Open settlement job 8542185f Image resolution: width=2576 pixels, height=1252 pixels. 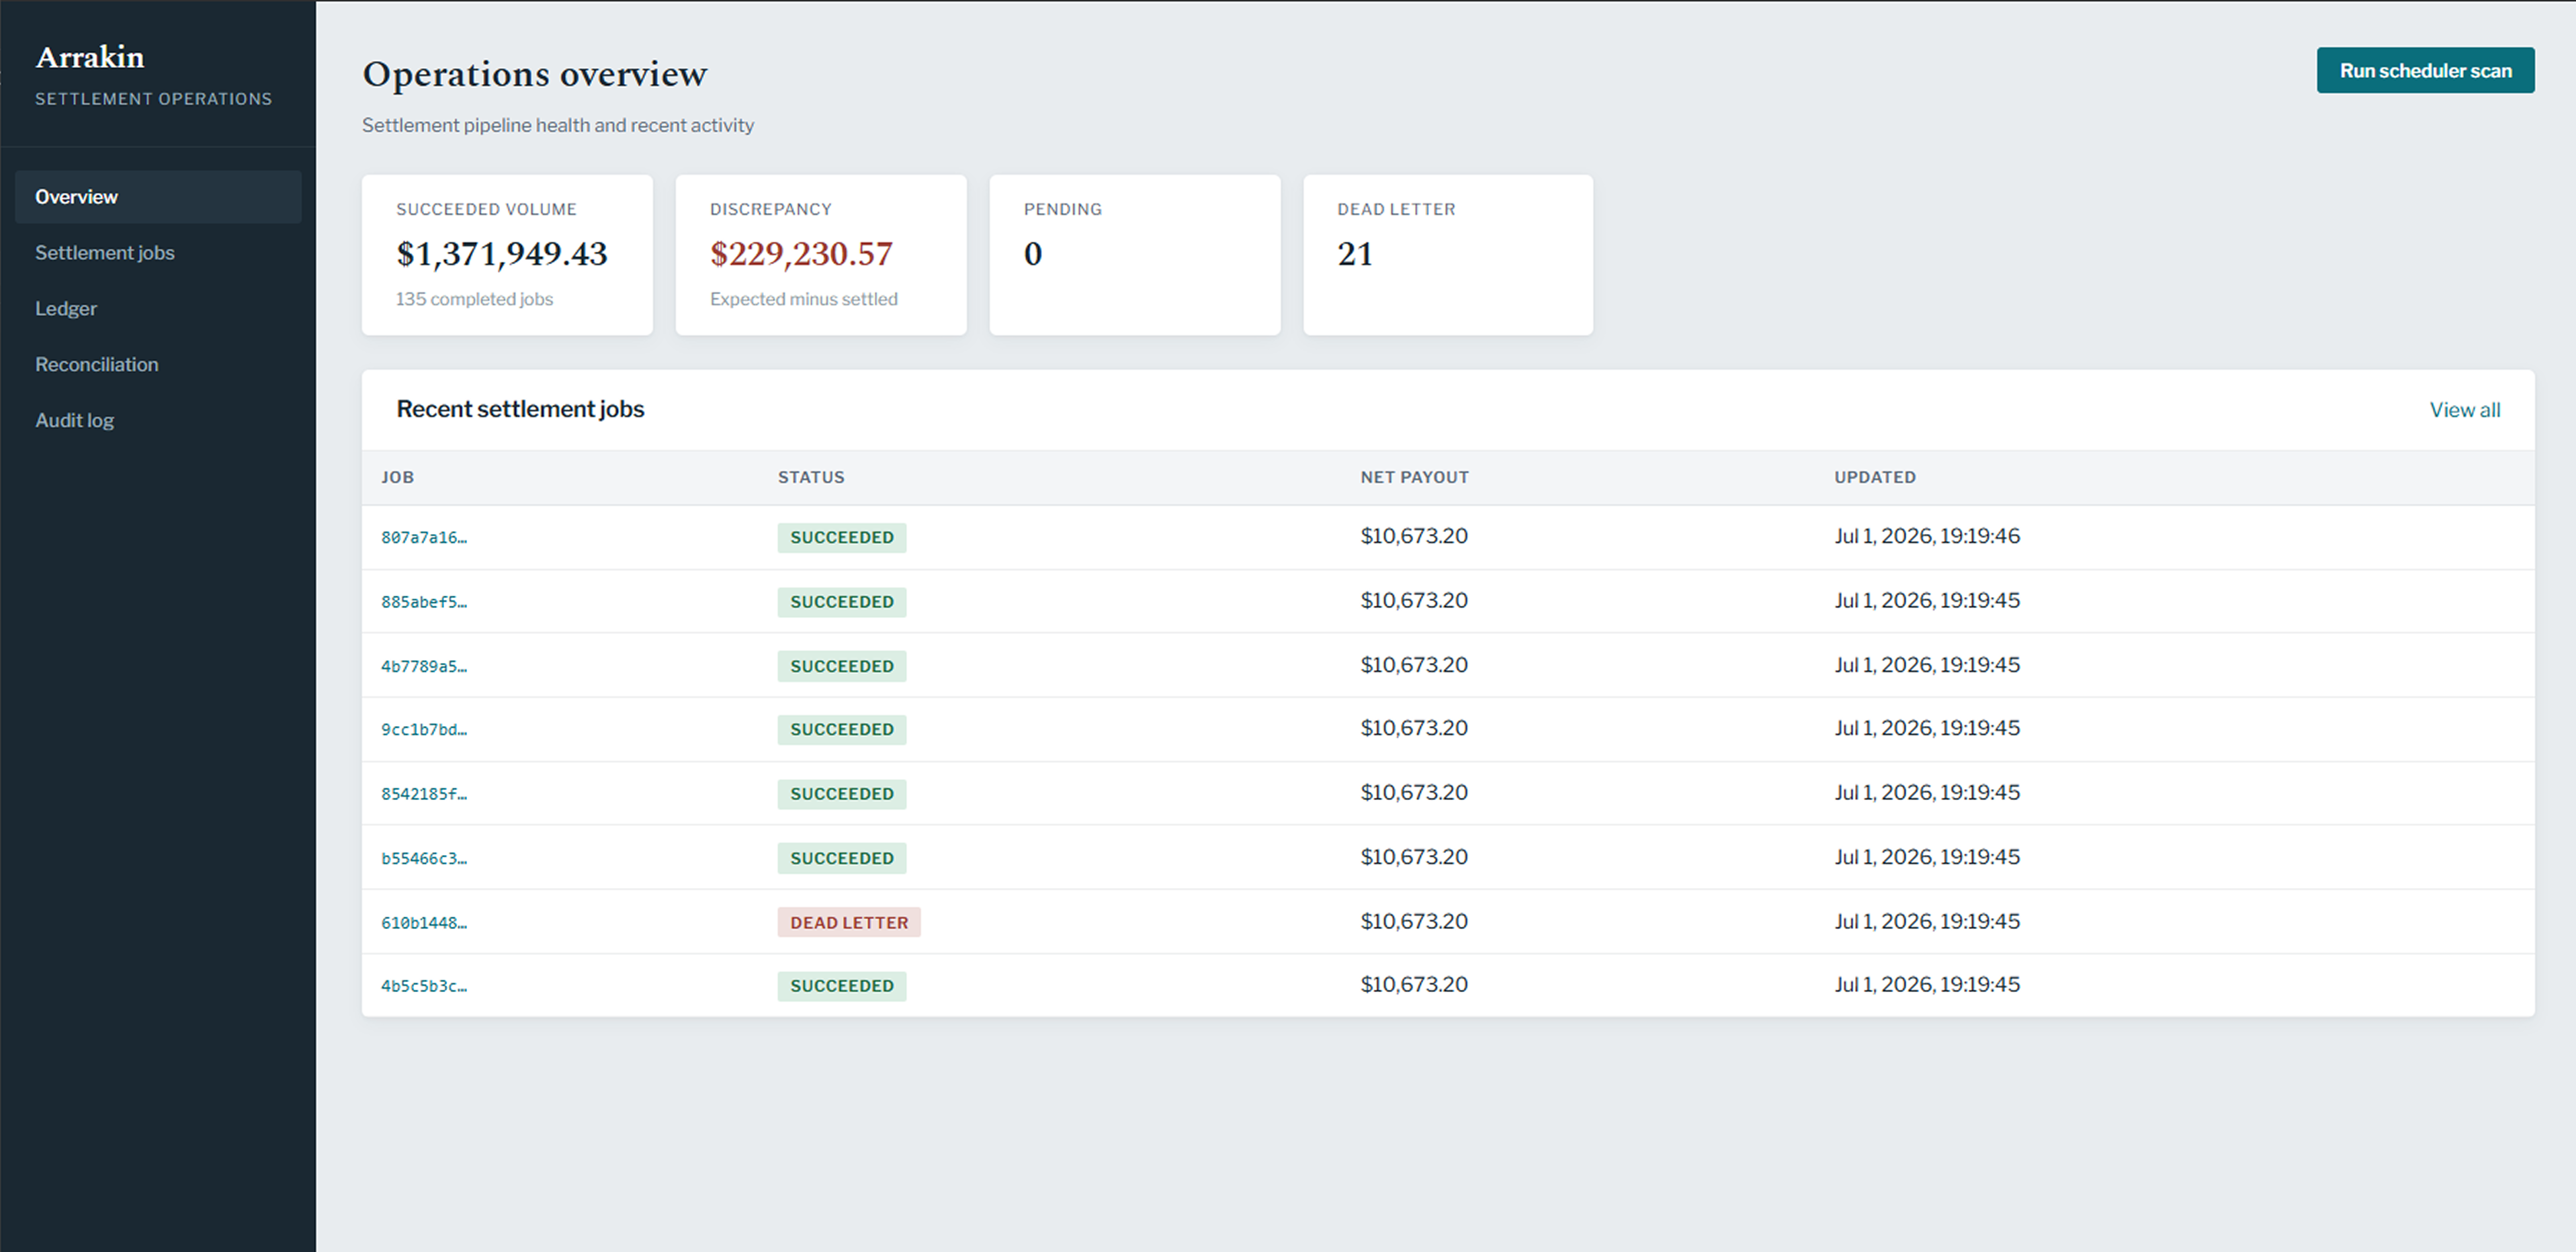pyautogui.click(x=424, y=794)
